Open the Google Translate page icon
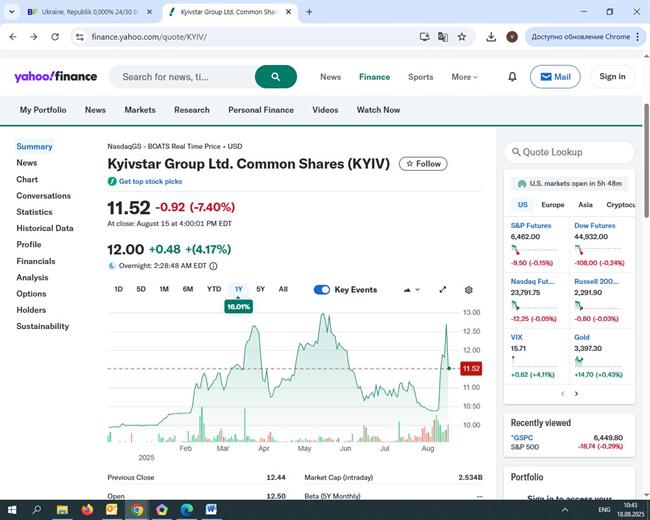 pos(443,37)
